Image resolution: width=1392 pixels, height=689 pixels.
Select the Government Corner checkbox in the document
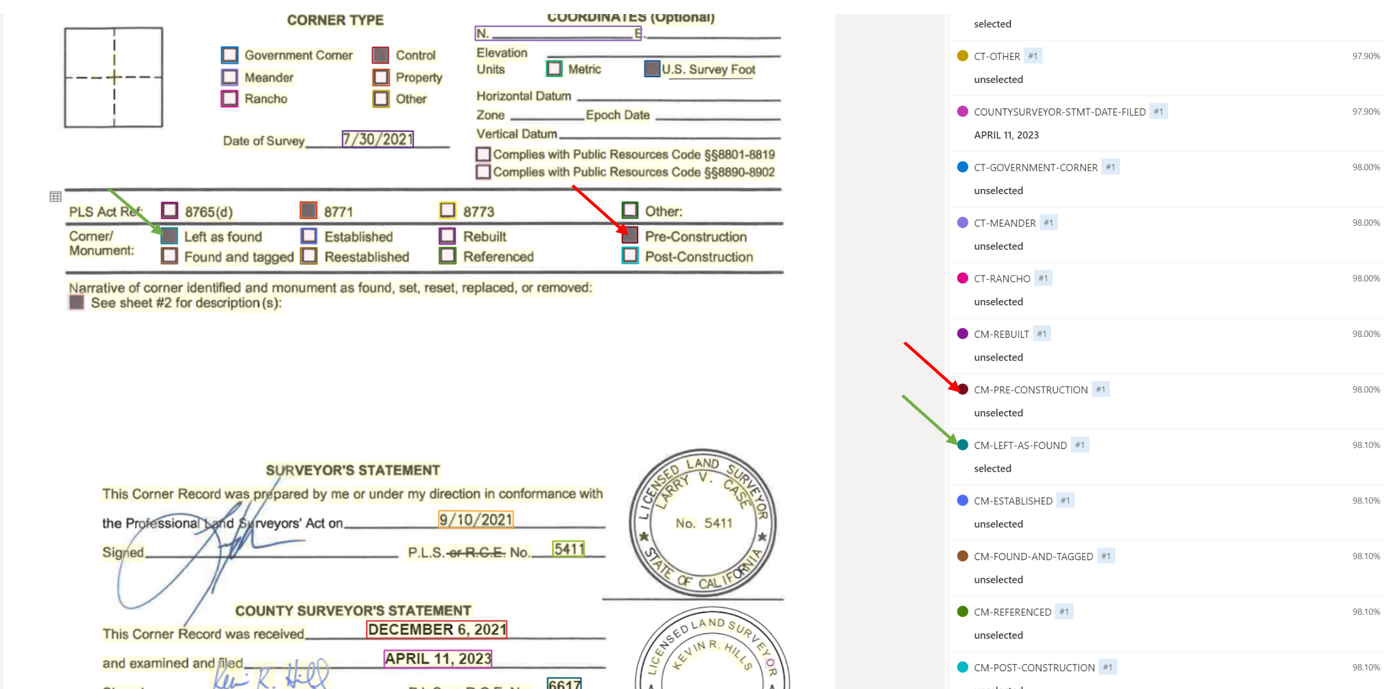tap(230, 55)
